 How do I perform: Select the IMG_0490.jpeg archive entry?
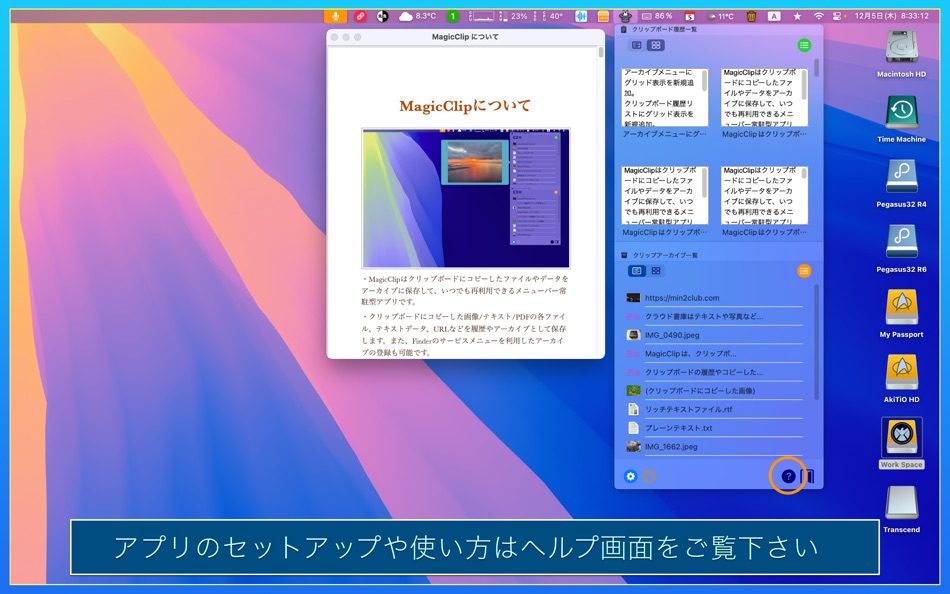714,335
